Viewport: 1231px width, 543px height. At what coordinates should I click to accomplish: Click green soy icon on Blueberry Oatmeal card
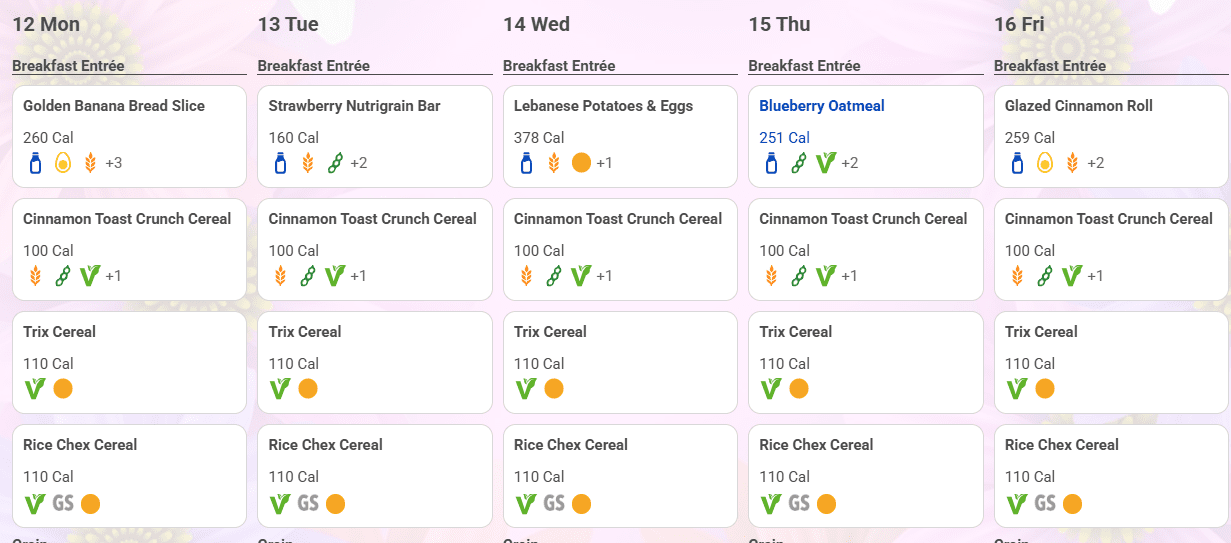pyautogui.click(x=799, y=163)
